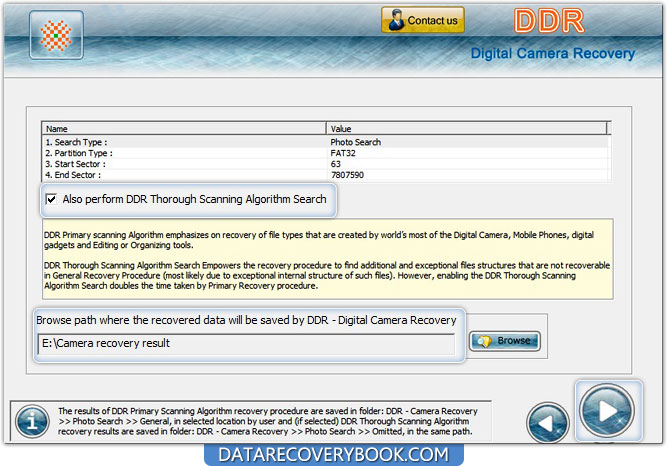This screenshot has height=466, width=667.
Task: Select the '2. Partition Type :' row
Action: 326,153
